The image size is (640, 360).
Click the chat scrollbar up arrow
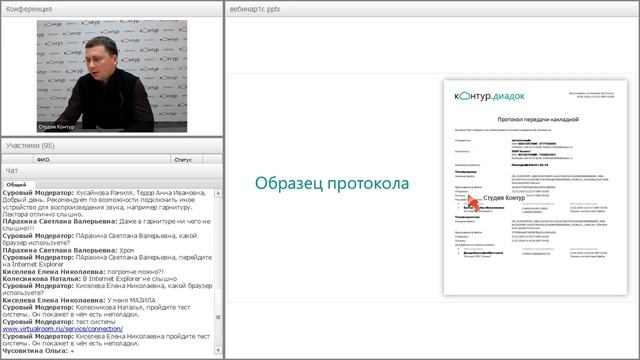(x=218, y=193)
